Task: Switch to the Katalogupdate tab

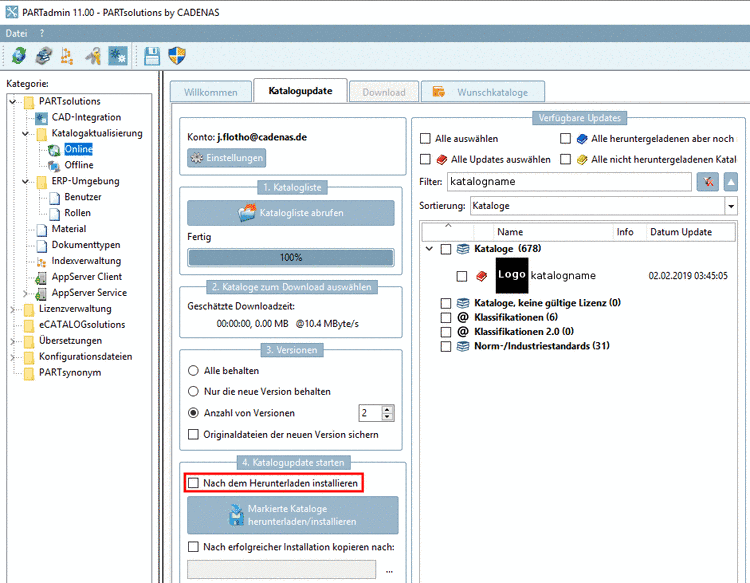Action: click(x=300, y=91)
